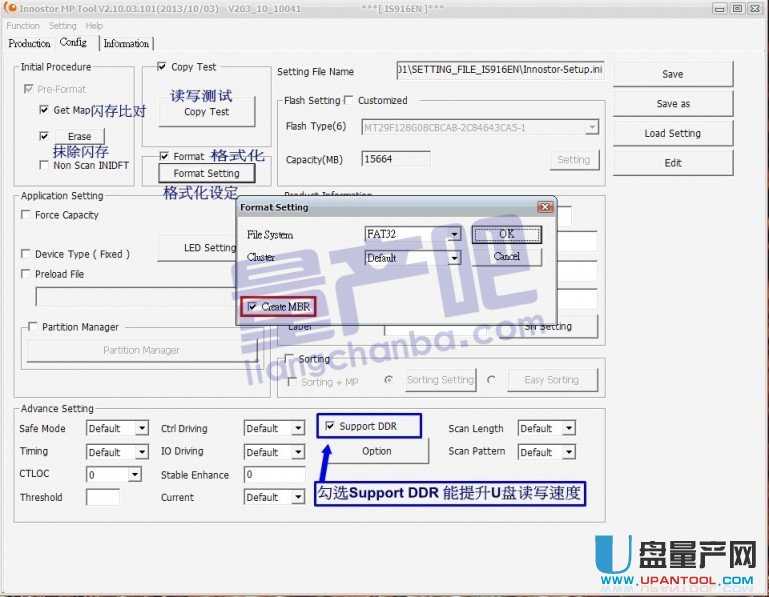Open the Function menu
The width and height of the screenshot is (769, 597).
tap(23, 26)
